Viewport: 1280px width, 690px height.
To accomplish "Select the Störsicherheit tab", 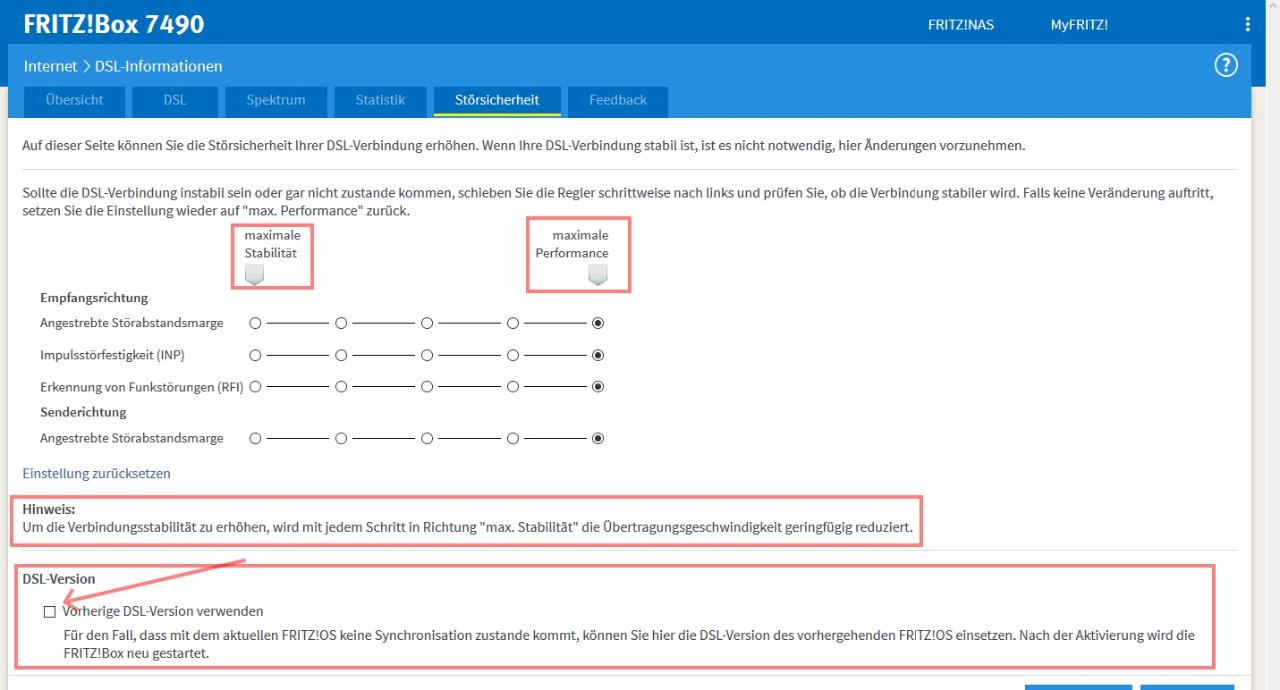I will click(x=497, y=100).
